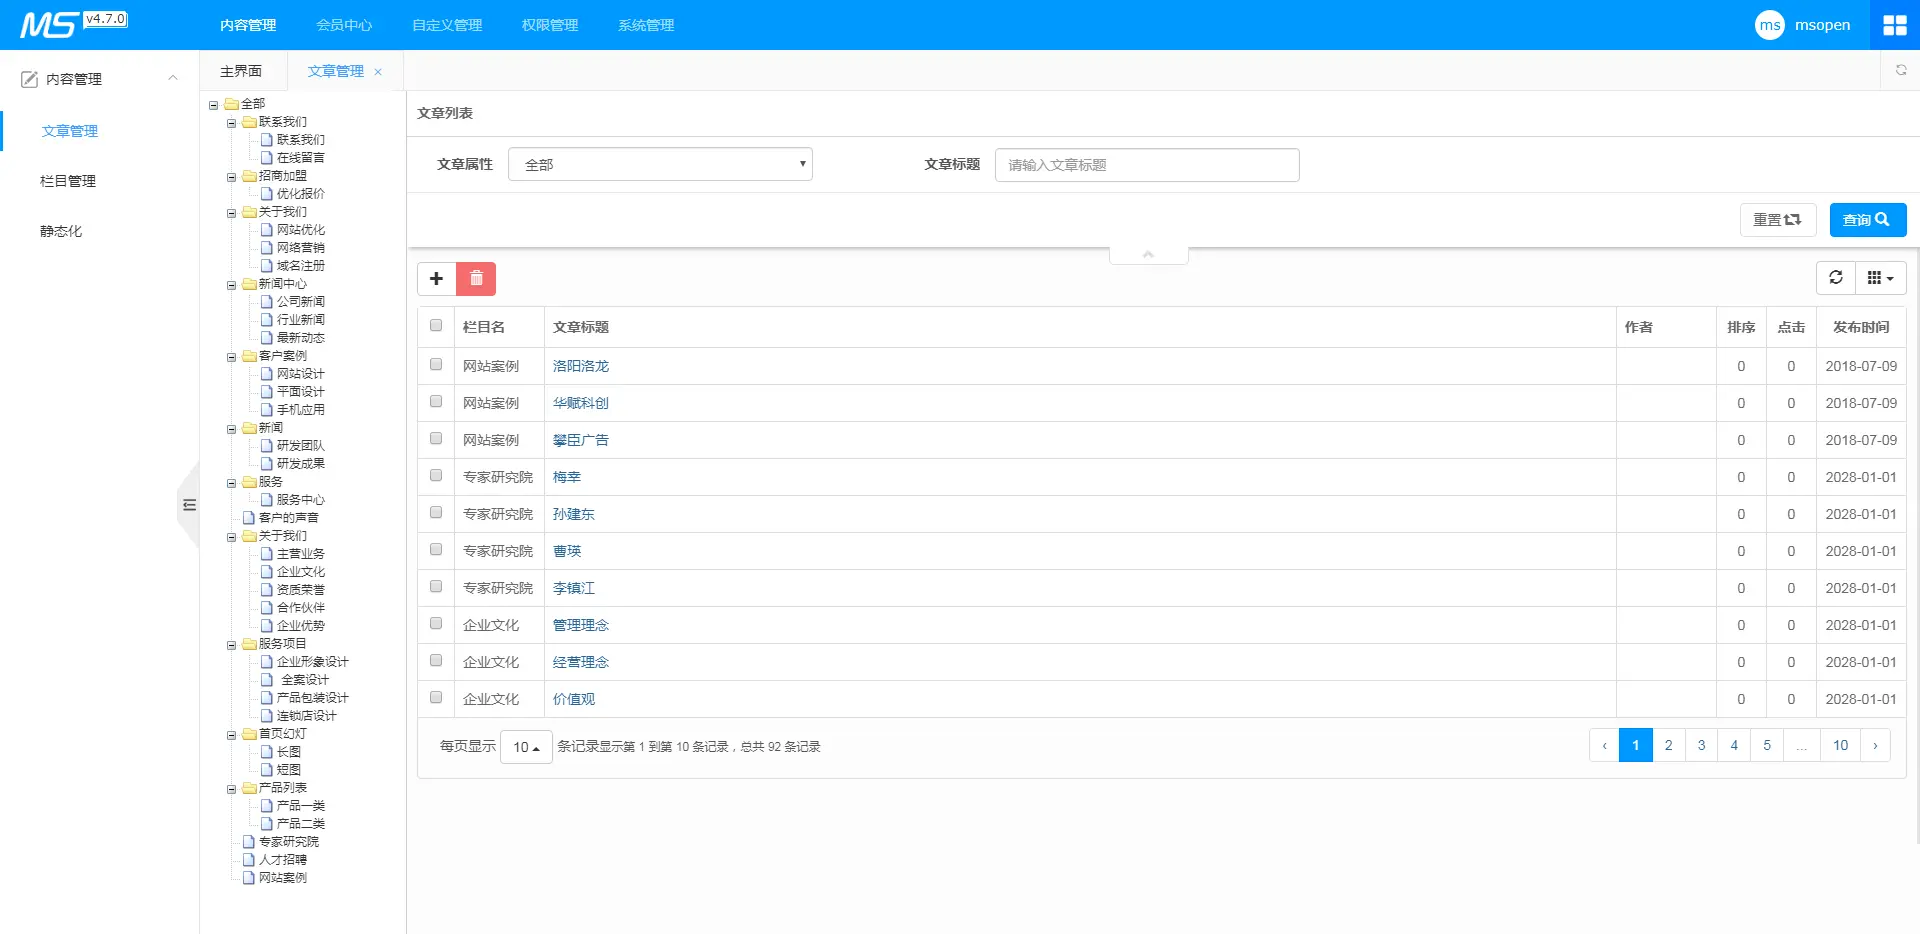Collapse the 产品列表 tree node

click(x=231, y=789)
